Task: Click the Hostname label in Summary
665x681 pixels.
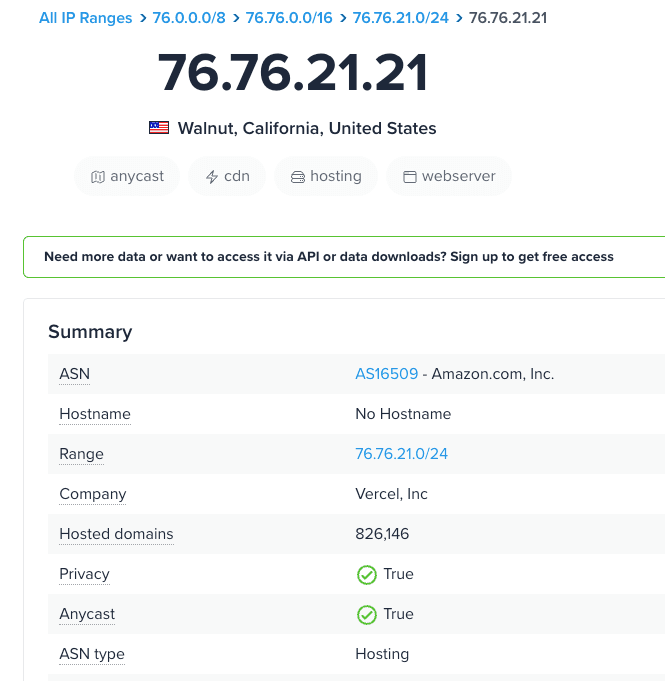Action: click(x=95, y=414)
